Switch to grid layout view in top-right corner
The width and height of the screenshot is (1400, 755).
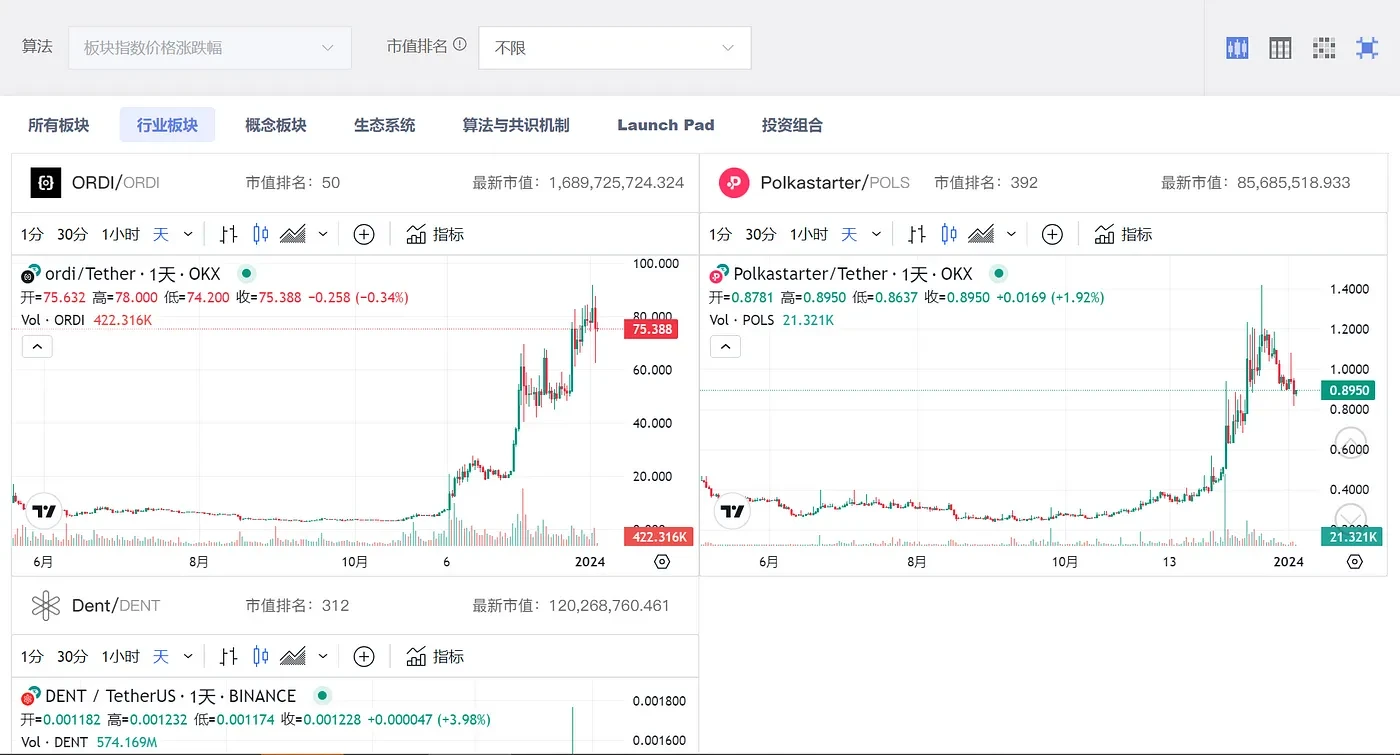[1324, 47]
